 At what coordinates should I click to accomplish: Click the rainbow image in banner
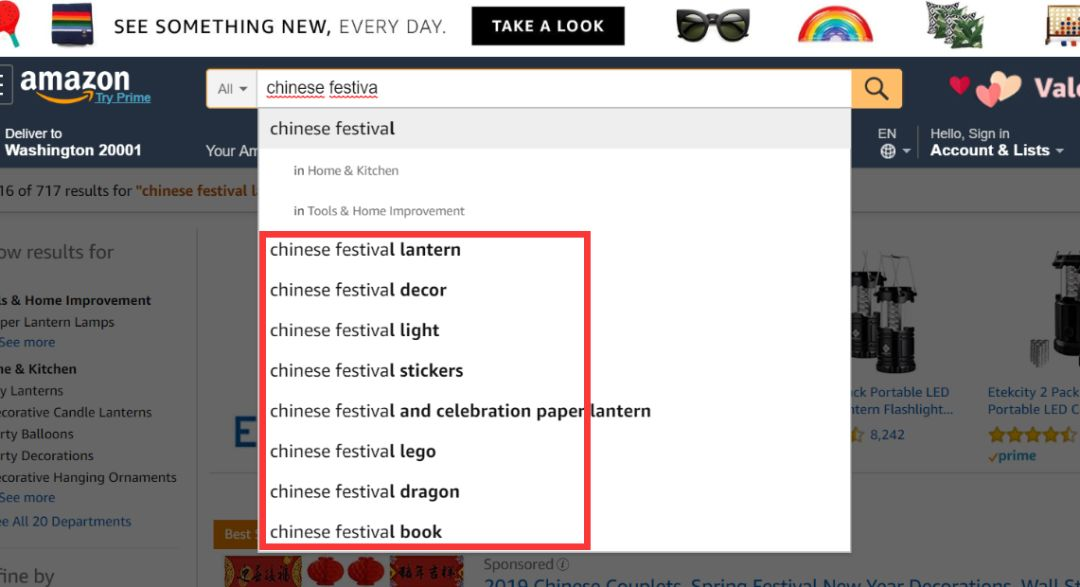[x=835, y=25]
